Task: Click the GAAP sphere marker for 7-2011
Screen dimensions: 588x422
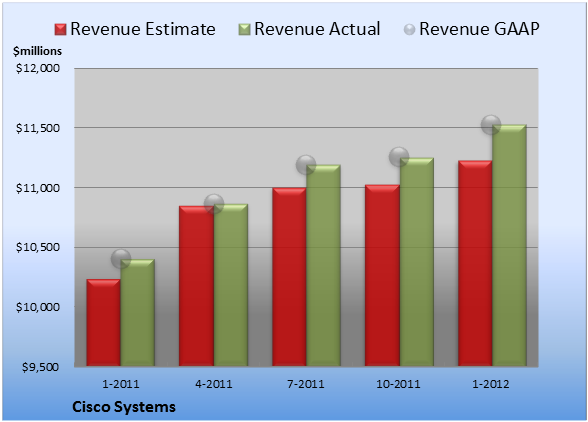Action: click(306, 165)
